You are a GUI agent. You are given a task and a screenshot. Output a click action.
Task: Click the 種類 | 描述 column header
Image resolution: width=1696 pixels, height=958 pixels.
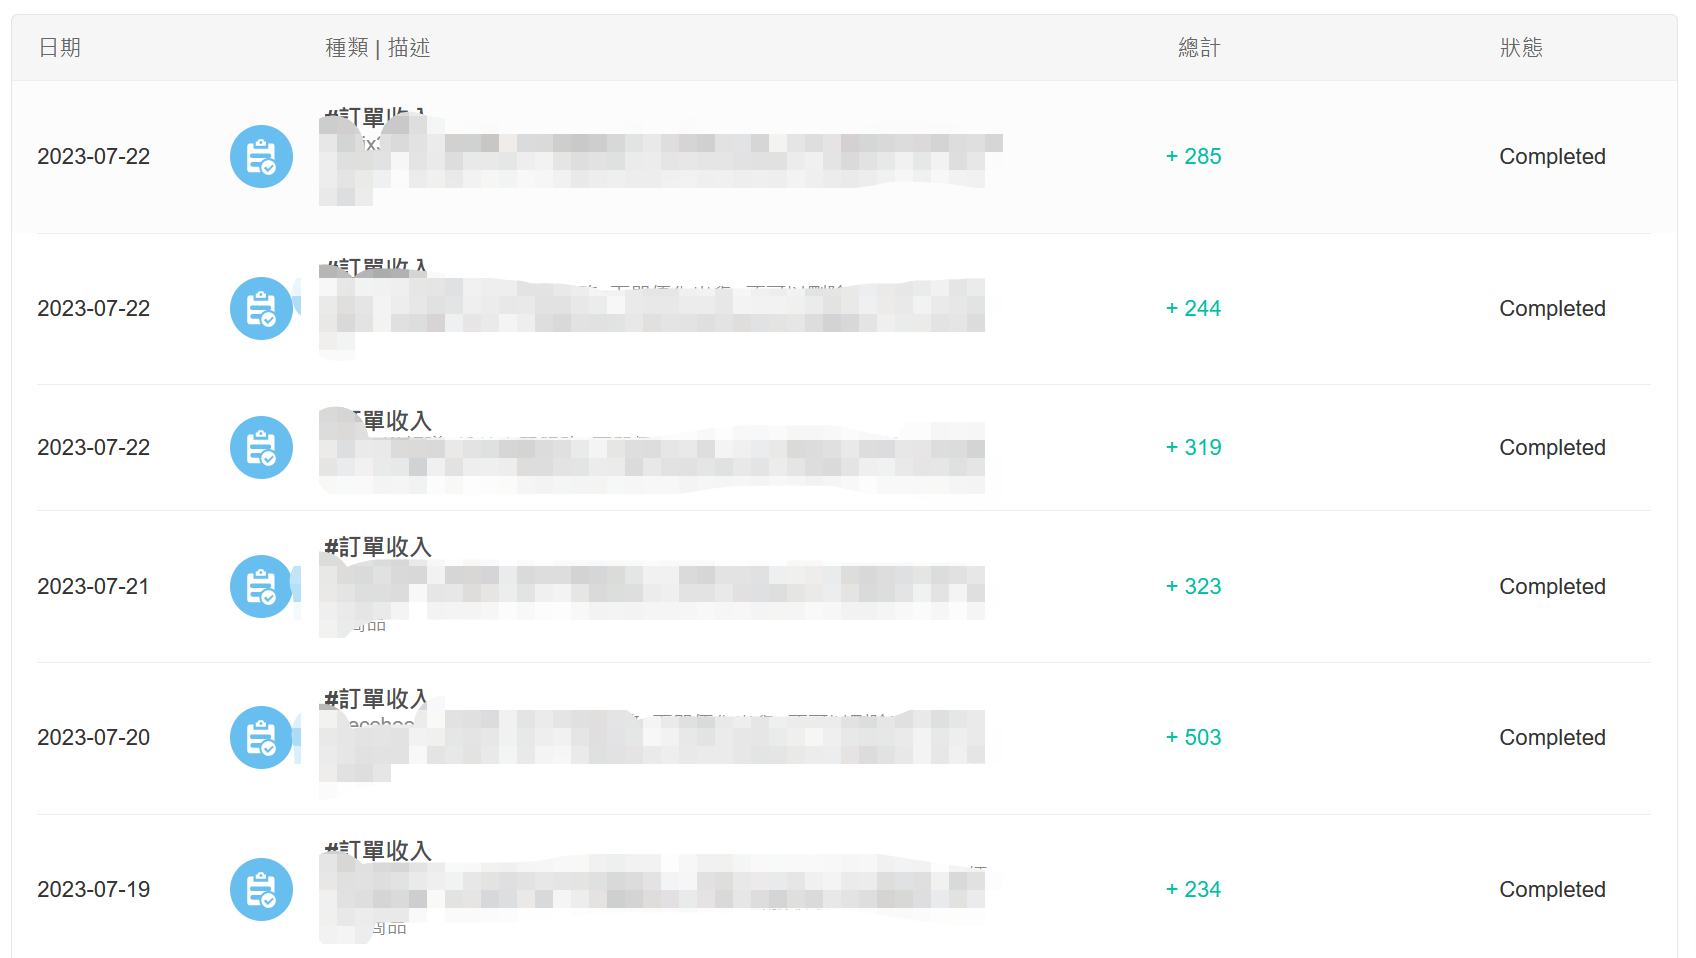click(378, 48)
